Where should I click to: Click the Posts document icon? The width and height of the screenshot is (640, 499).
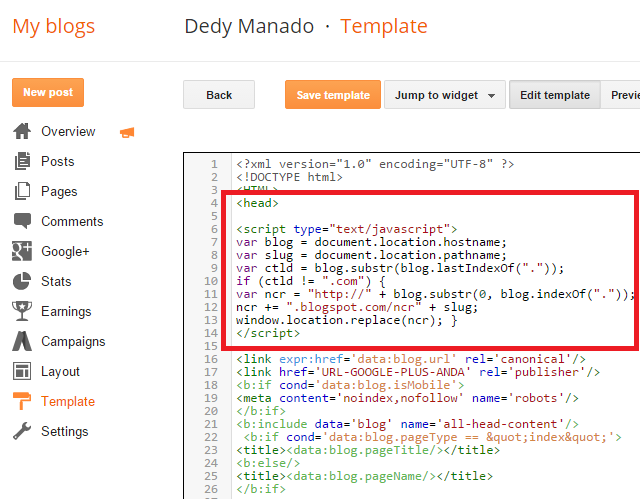[22, 161]
